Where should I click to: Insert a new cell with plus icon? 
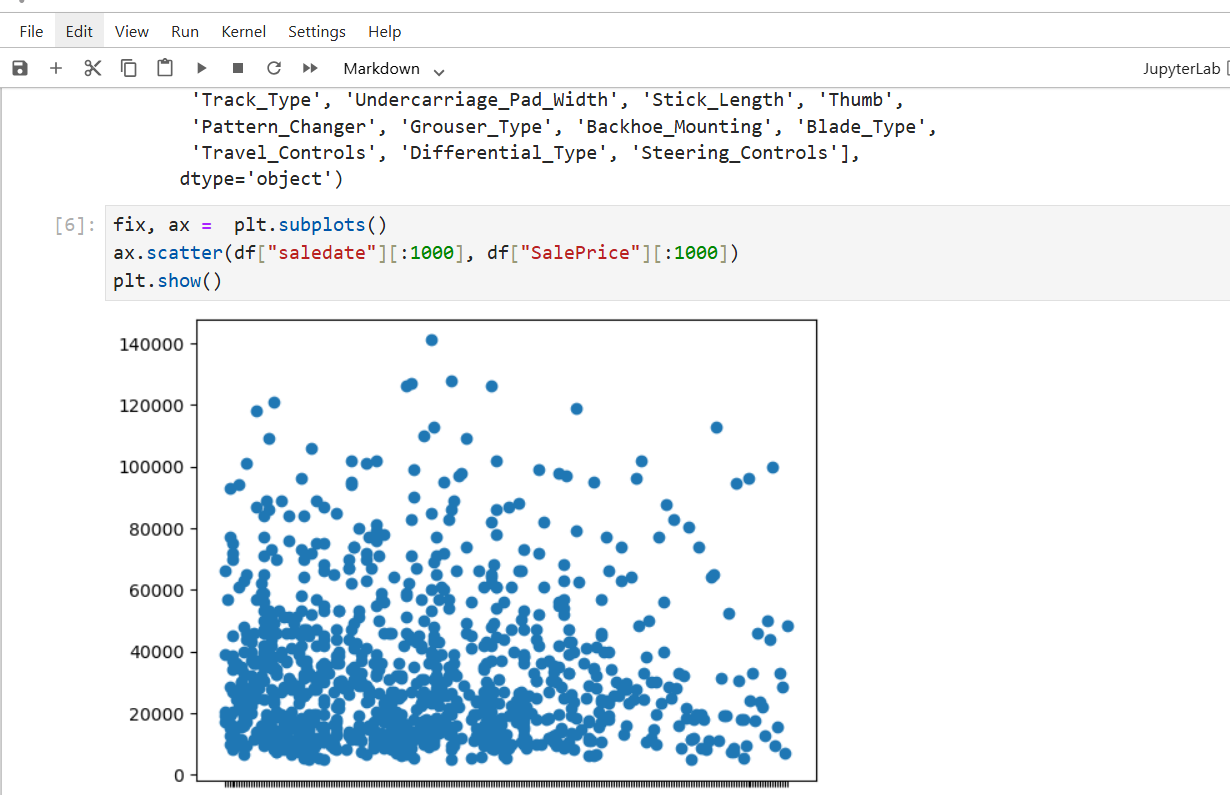click(x=56, y=68)
